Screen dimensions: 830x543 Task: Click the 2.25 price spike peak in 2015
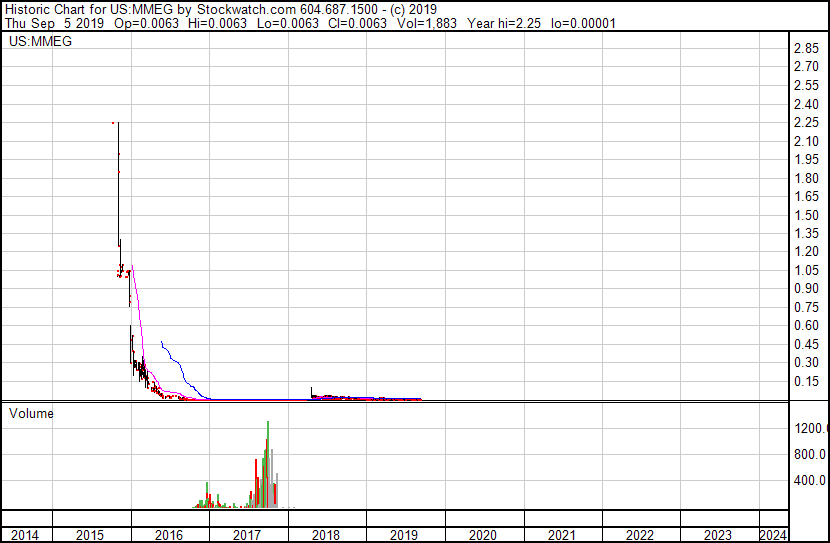coord(118,123)
